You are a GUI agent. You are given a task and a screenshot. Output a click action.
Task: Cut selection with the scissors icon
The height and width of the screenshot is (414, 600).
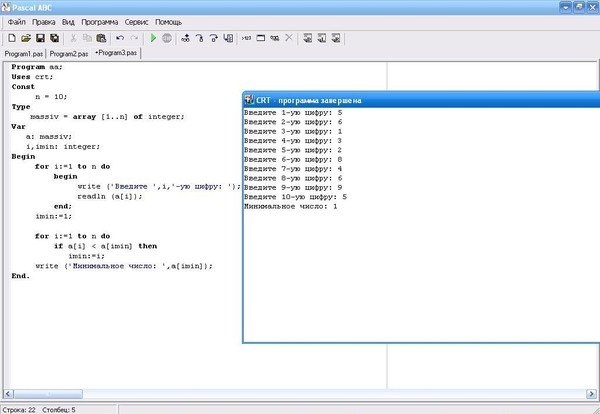pos(73,38)
